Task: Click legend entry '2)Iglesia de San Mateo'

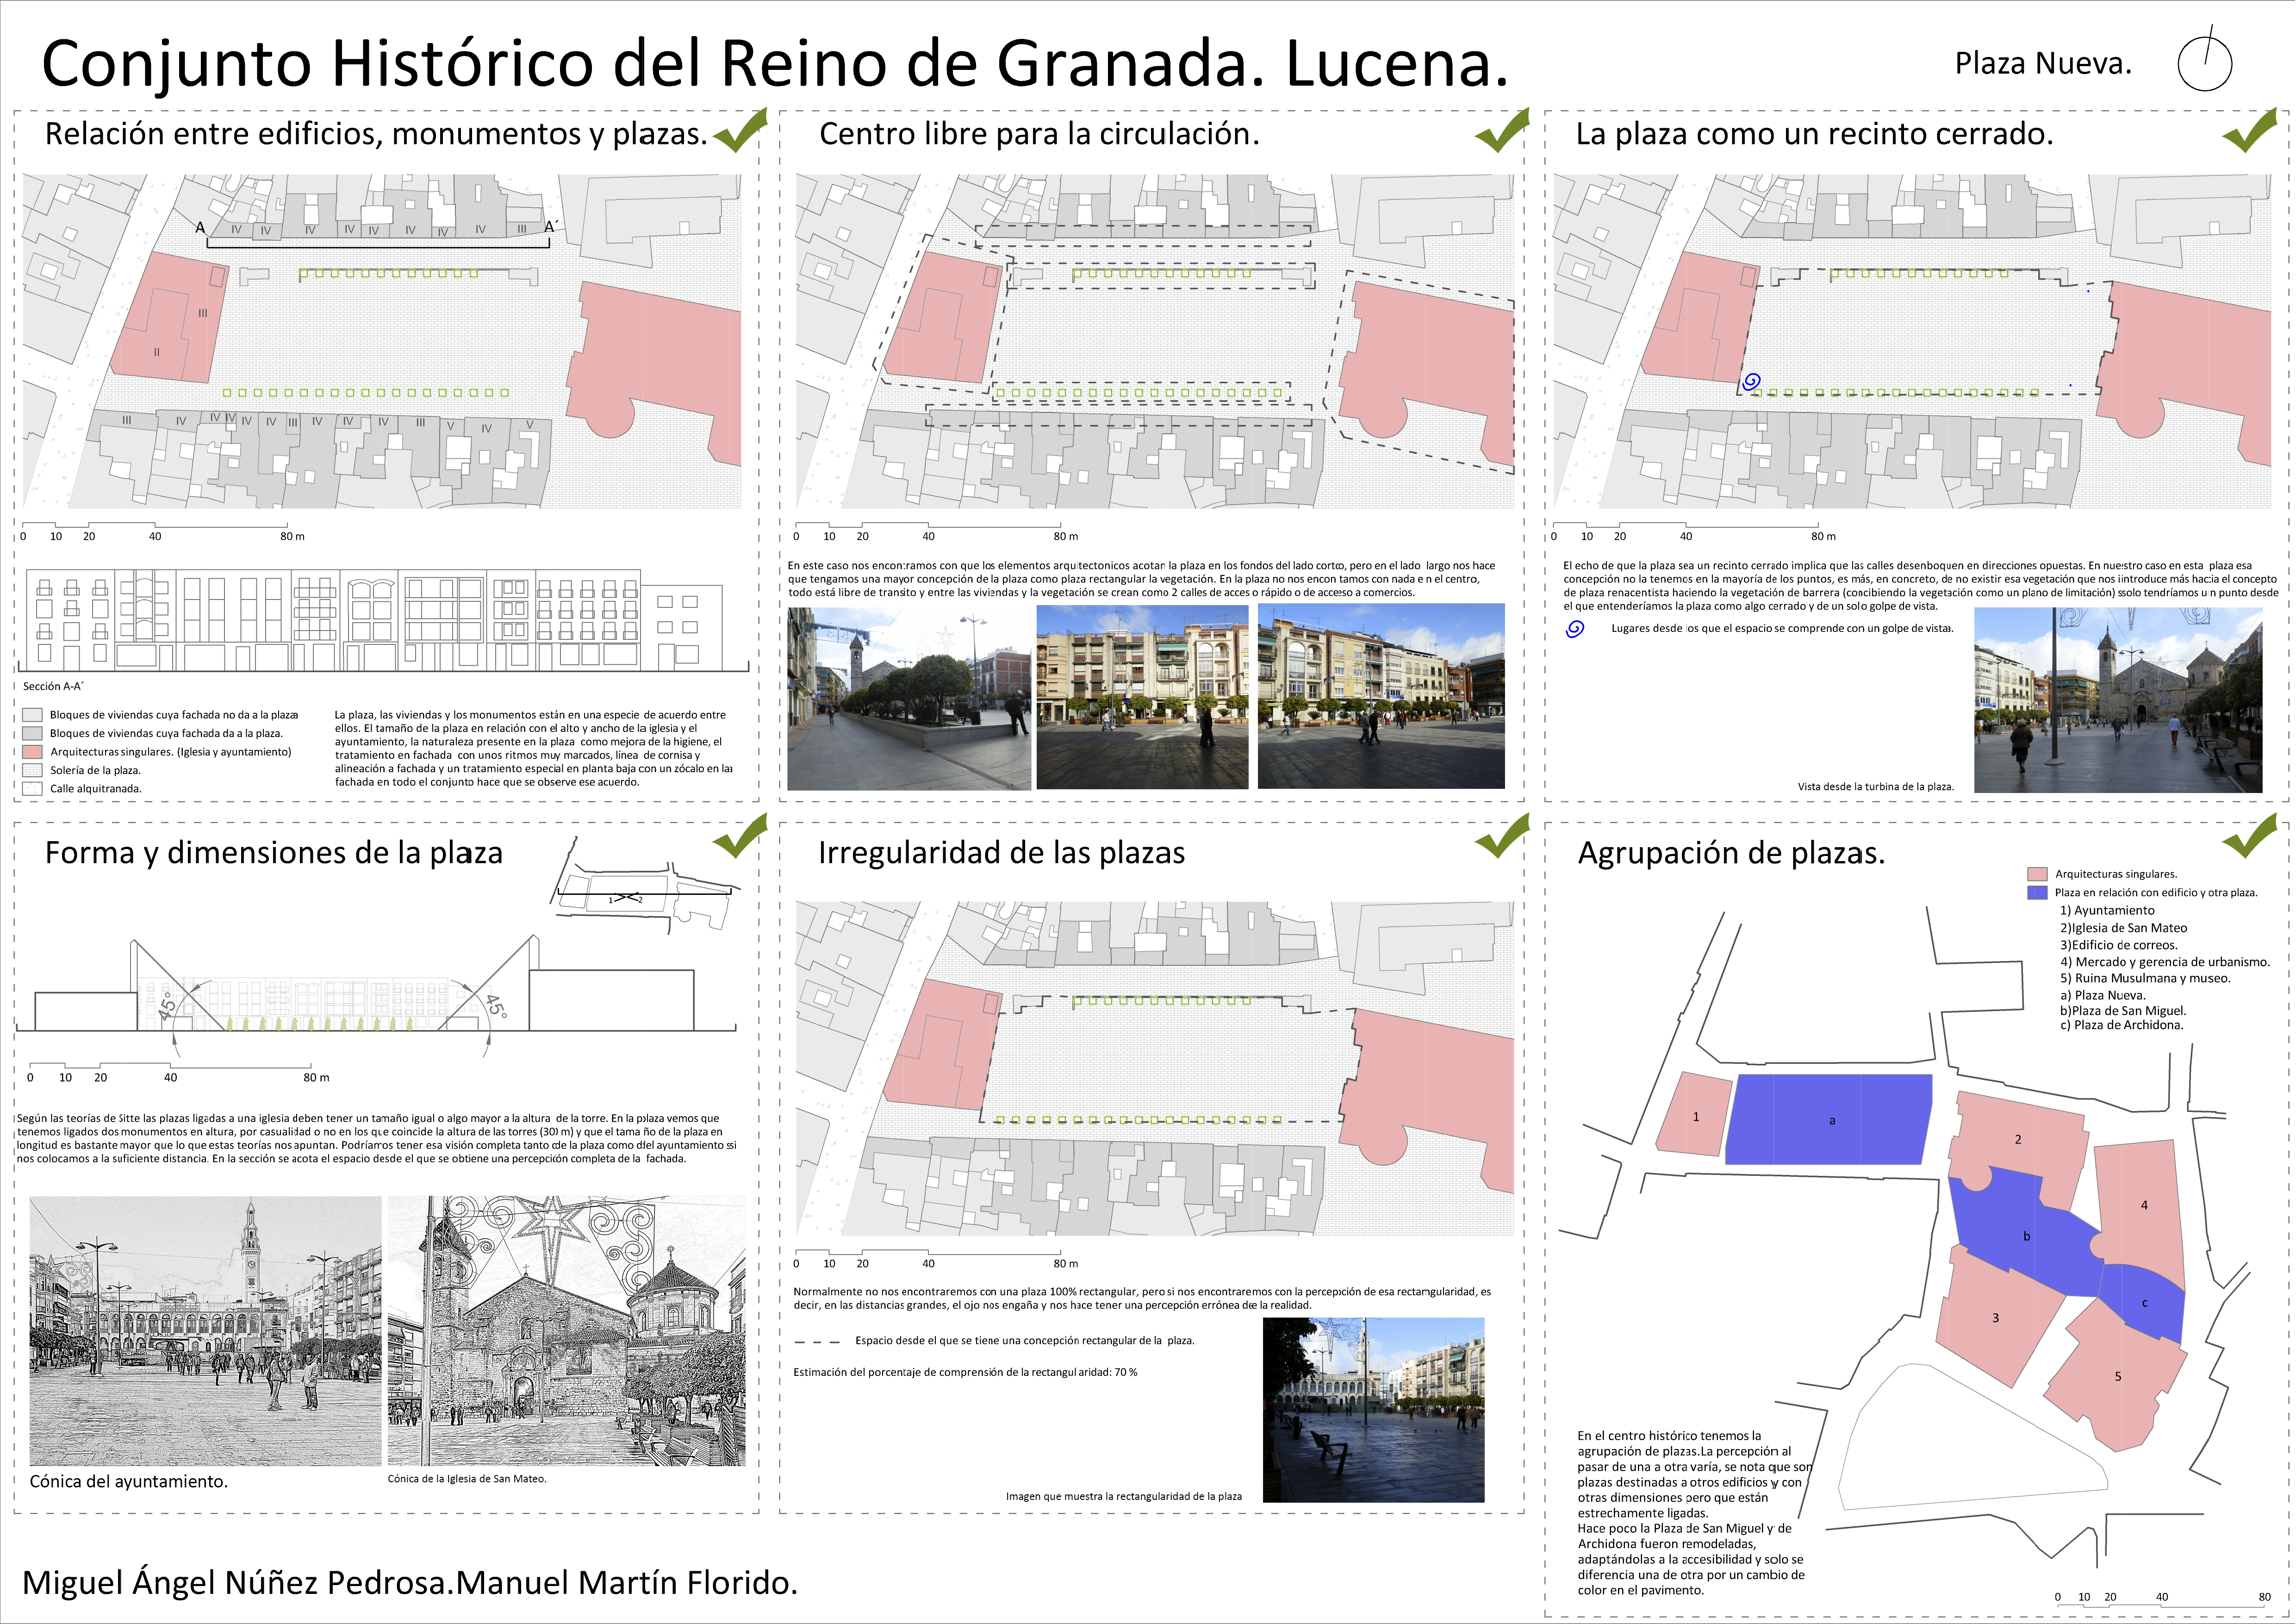Action: click(2123, 928)
